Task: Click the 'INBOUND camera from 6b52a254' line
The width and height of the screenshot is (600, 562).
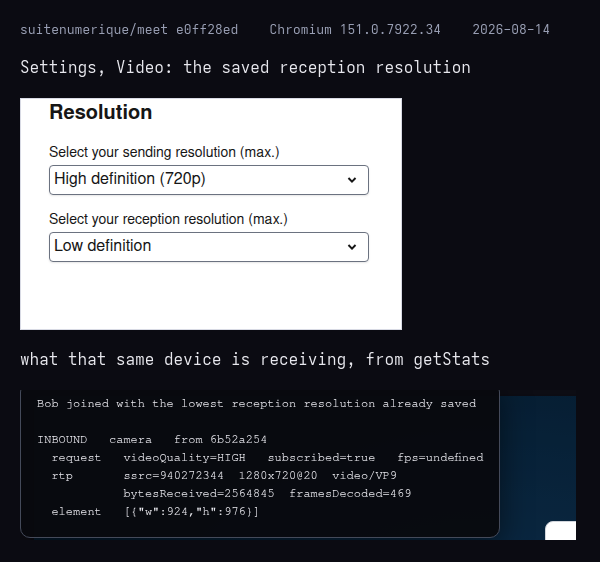Action: tap(152, 440)
